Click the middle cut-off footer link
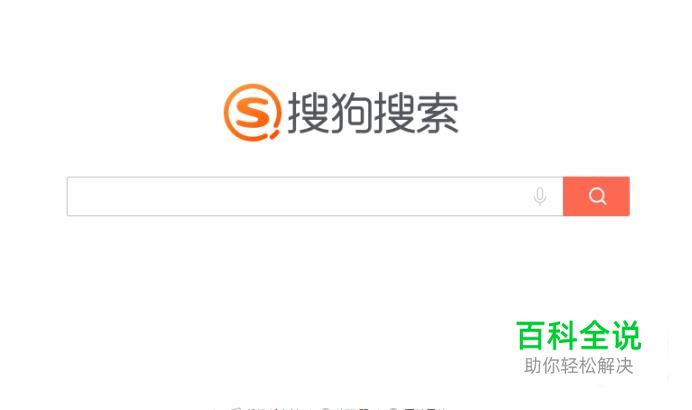Viewport: 692px width, 410px height. pyautogui.click(x=345, y=408)
